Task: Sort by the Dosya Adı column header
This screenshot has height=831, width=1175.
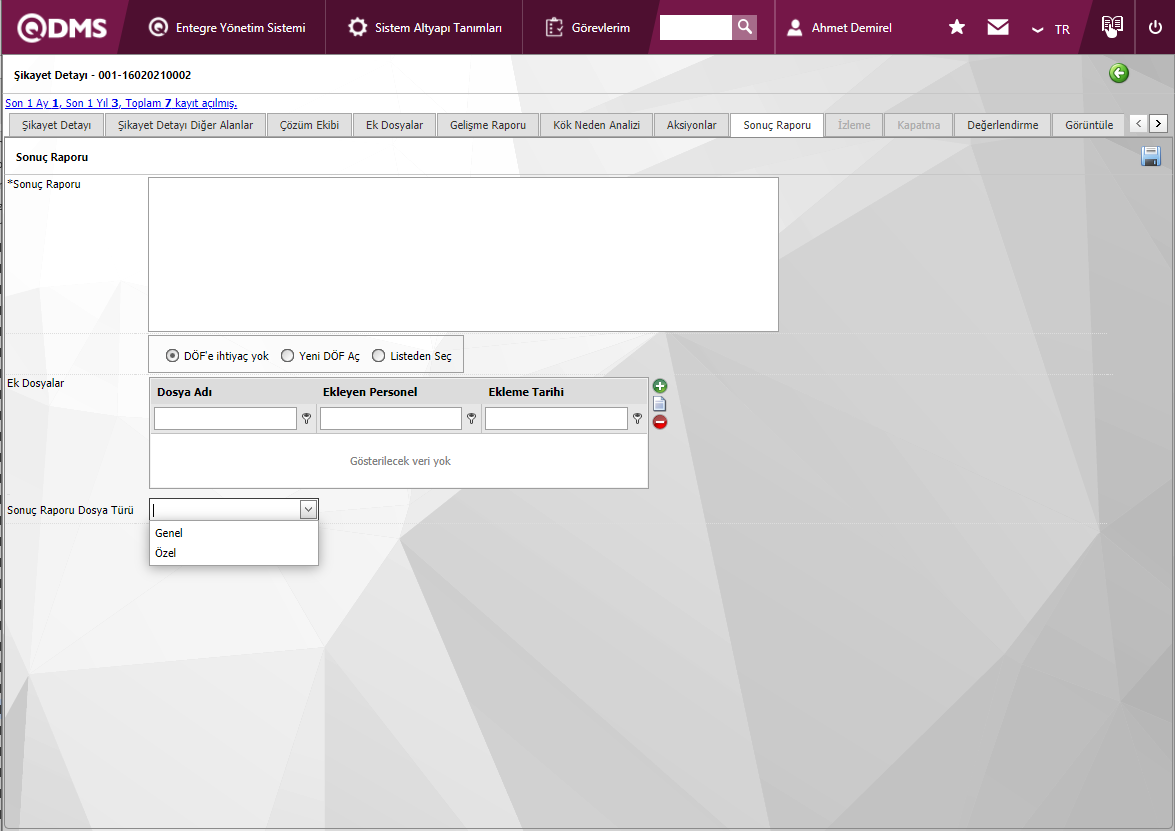Action: [184, 392]
